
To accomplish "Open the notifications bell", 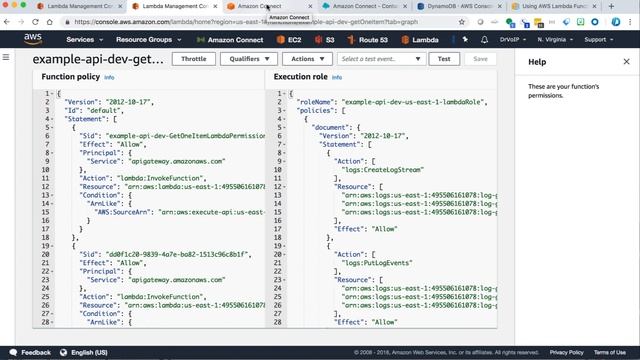I will pyautogui.click(x=484, y=40).
